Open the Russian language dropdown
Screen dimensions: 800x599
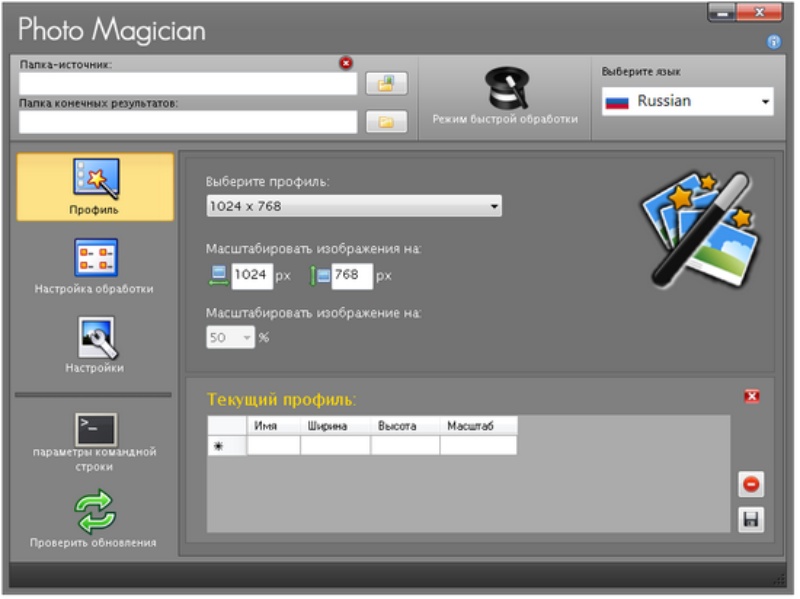pos(688,101)
